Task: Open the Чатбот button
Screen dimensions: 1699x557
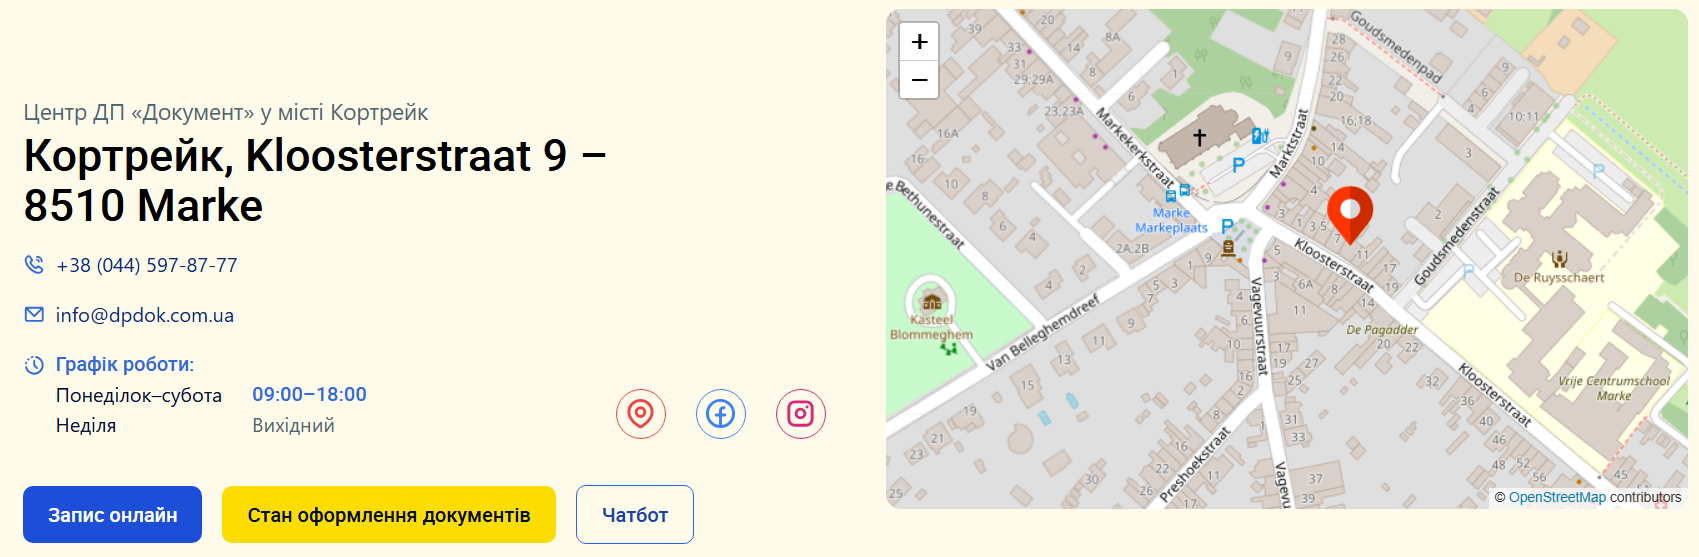Action: 635,515
